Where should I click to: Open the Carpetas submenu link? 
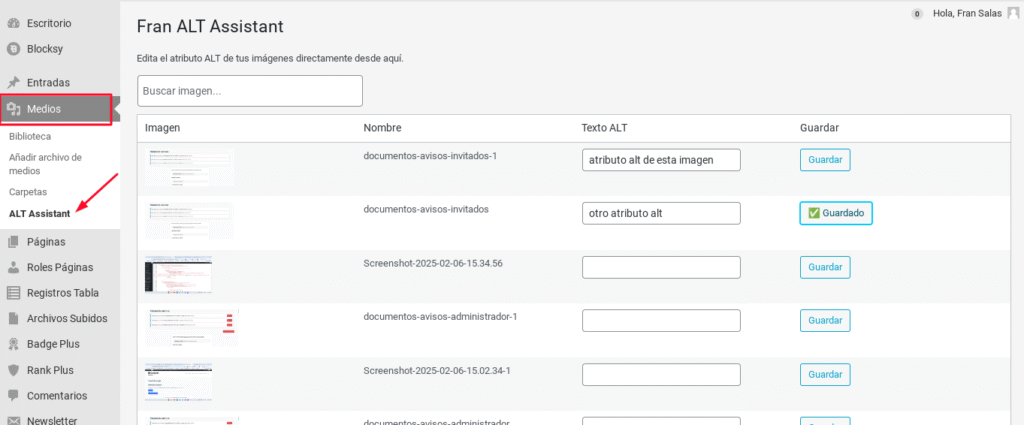[x=28, y=193]
